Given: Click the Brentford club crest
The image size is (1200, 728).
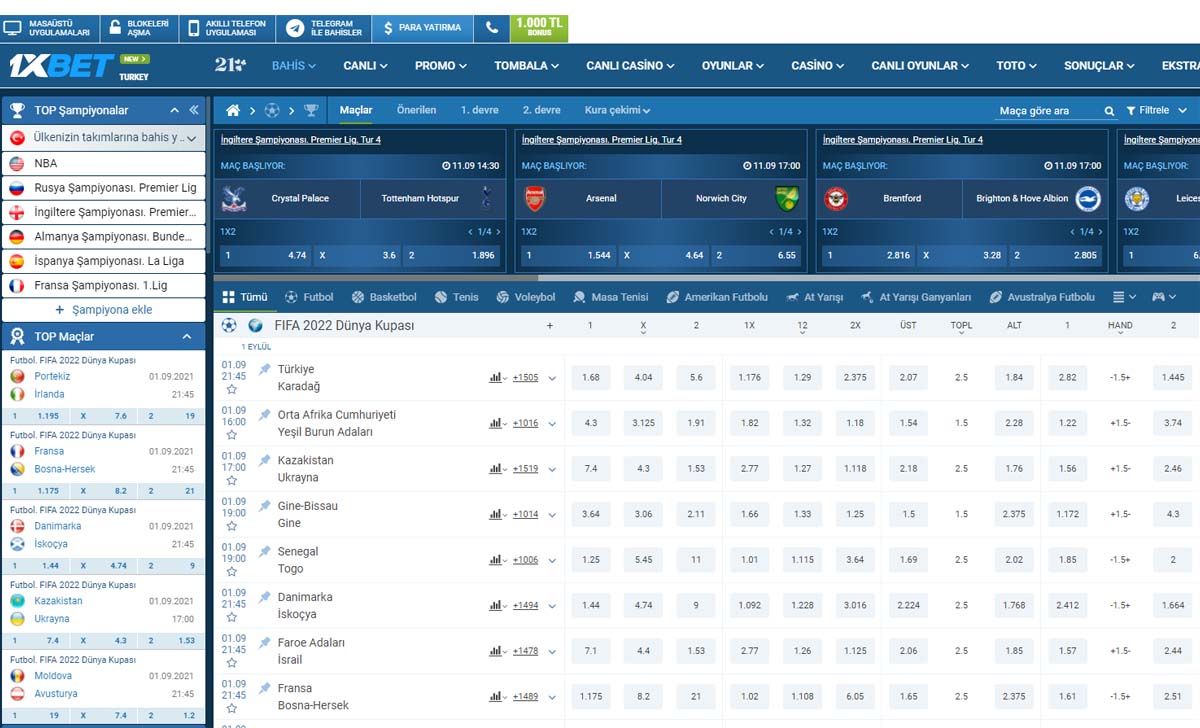Looking at the screenshot, I should 836,199.
